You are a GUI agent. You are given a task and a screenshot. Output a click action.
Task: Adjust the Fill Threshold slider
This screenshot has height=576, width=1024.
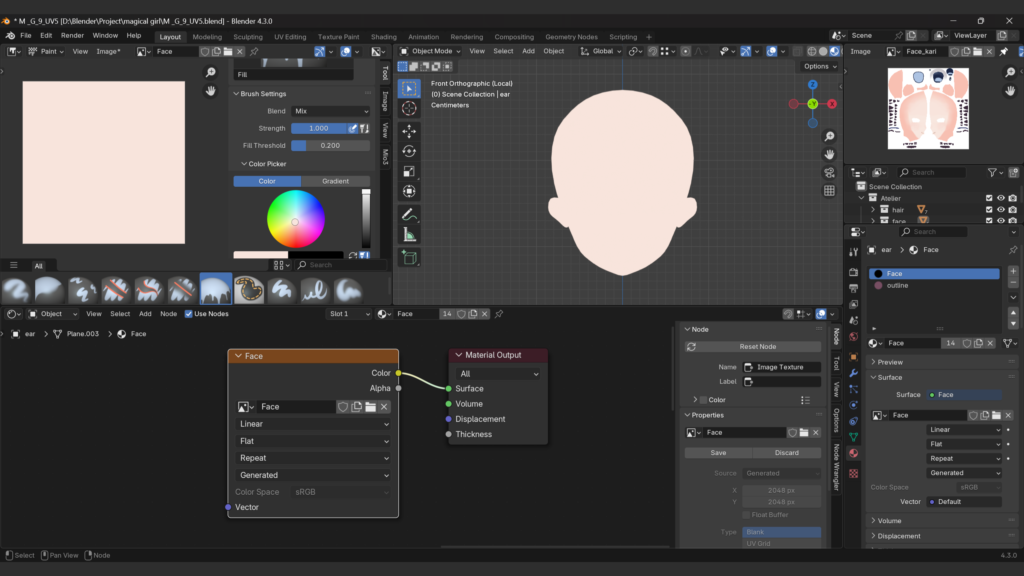click(x=330, y=145)
